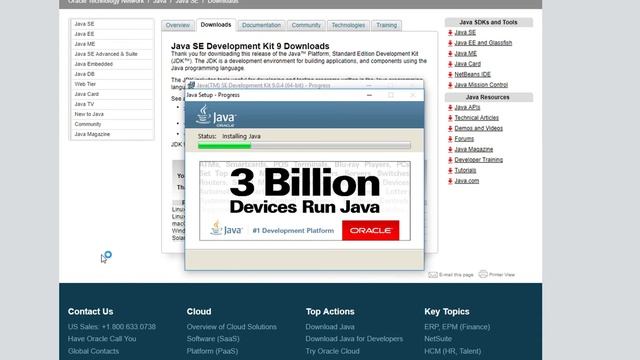Image resolution: width=640 pixels, height=360 pixels.
Task: Open Try Oracle Cloud footer link
Action: [333, 351]
